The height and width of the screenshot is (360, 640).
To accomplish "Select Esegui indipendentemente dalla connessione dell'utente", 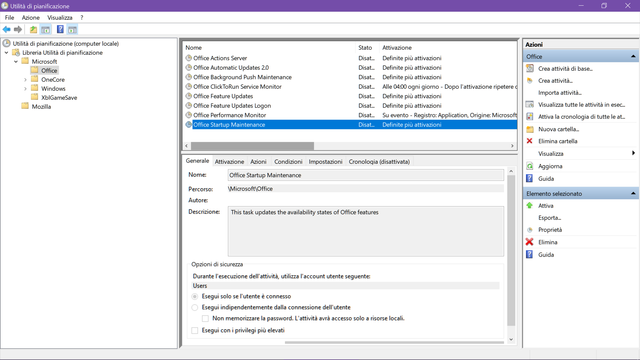I will point(195,307).
